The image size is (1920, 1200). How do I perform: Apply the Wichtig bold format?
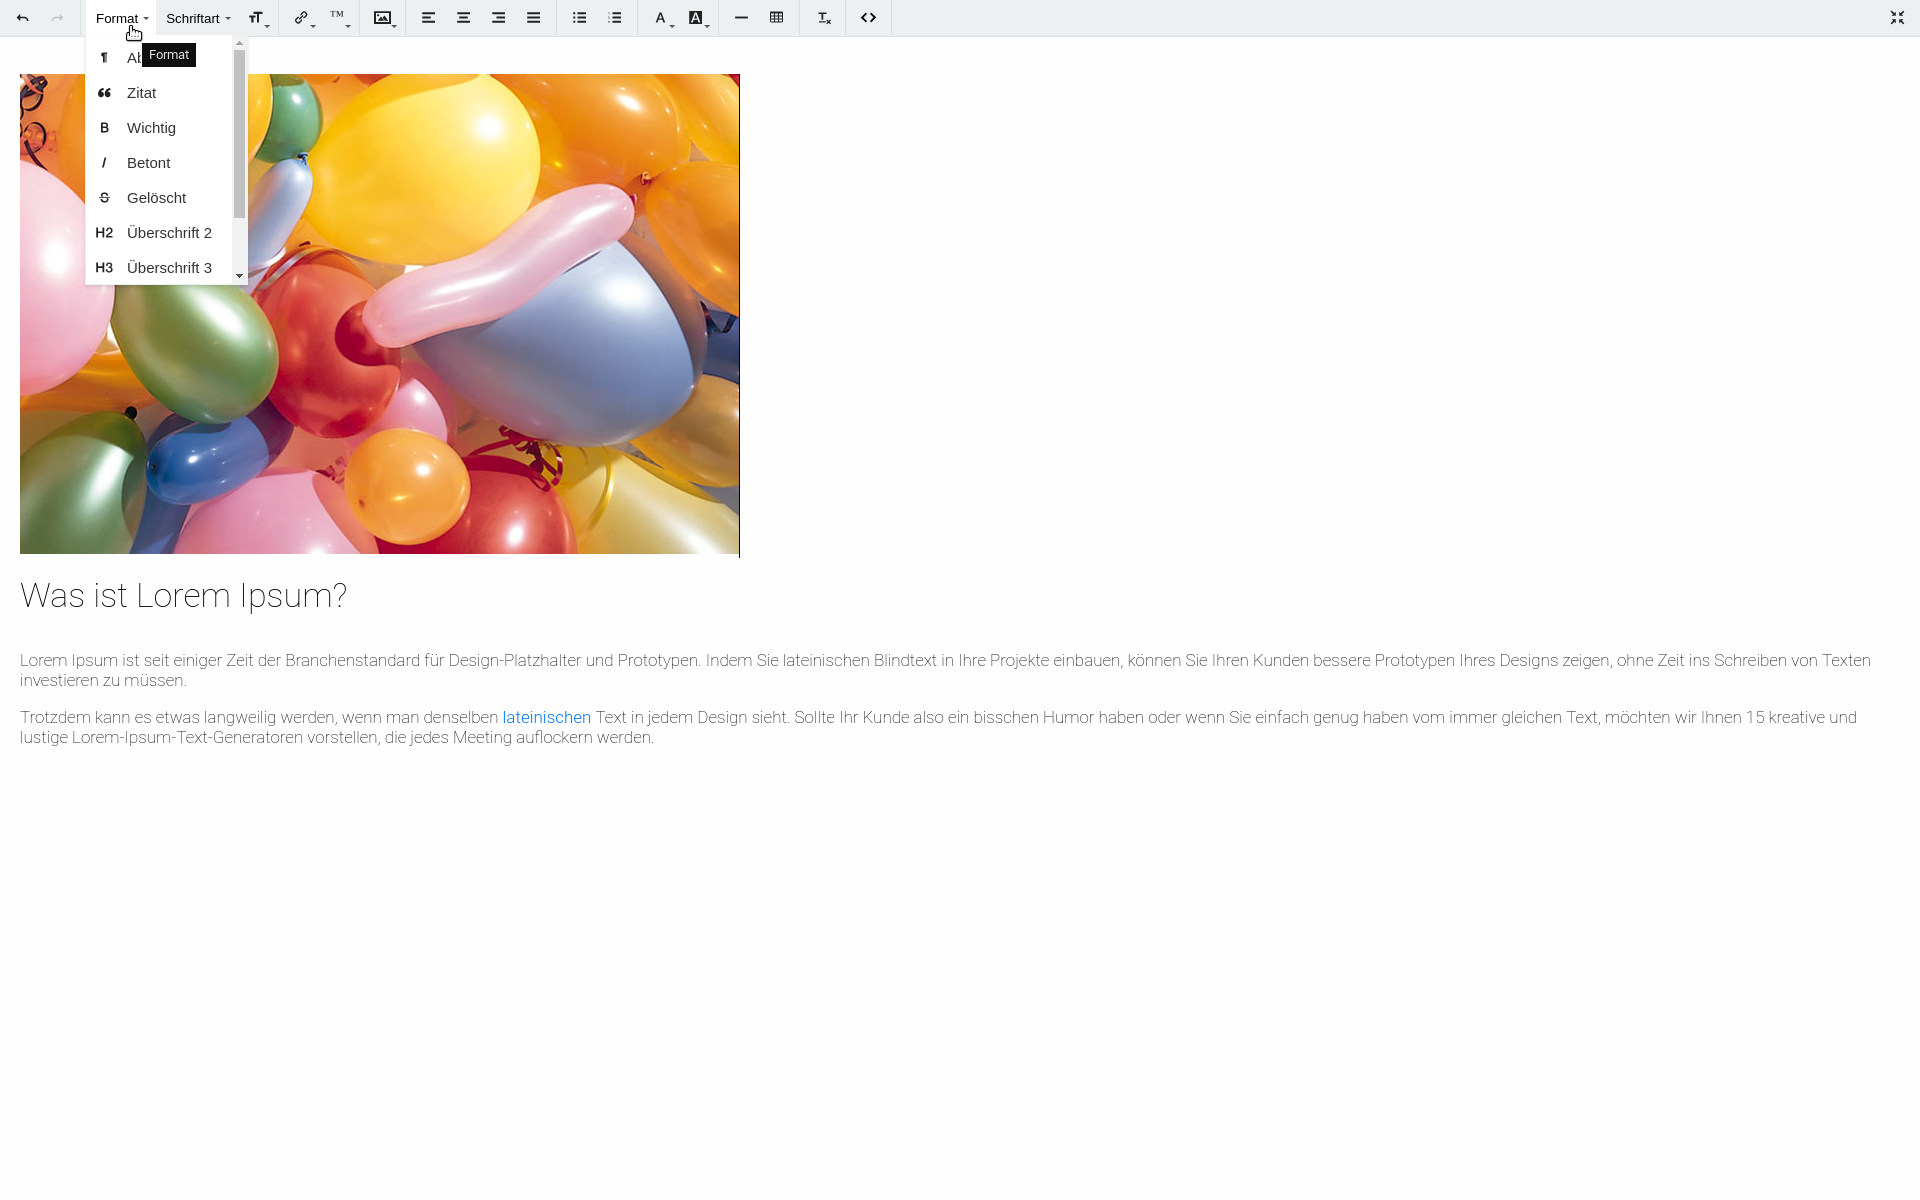(x=151, y=128)
